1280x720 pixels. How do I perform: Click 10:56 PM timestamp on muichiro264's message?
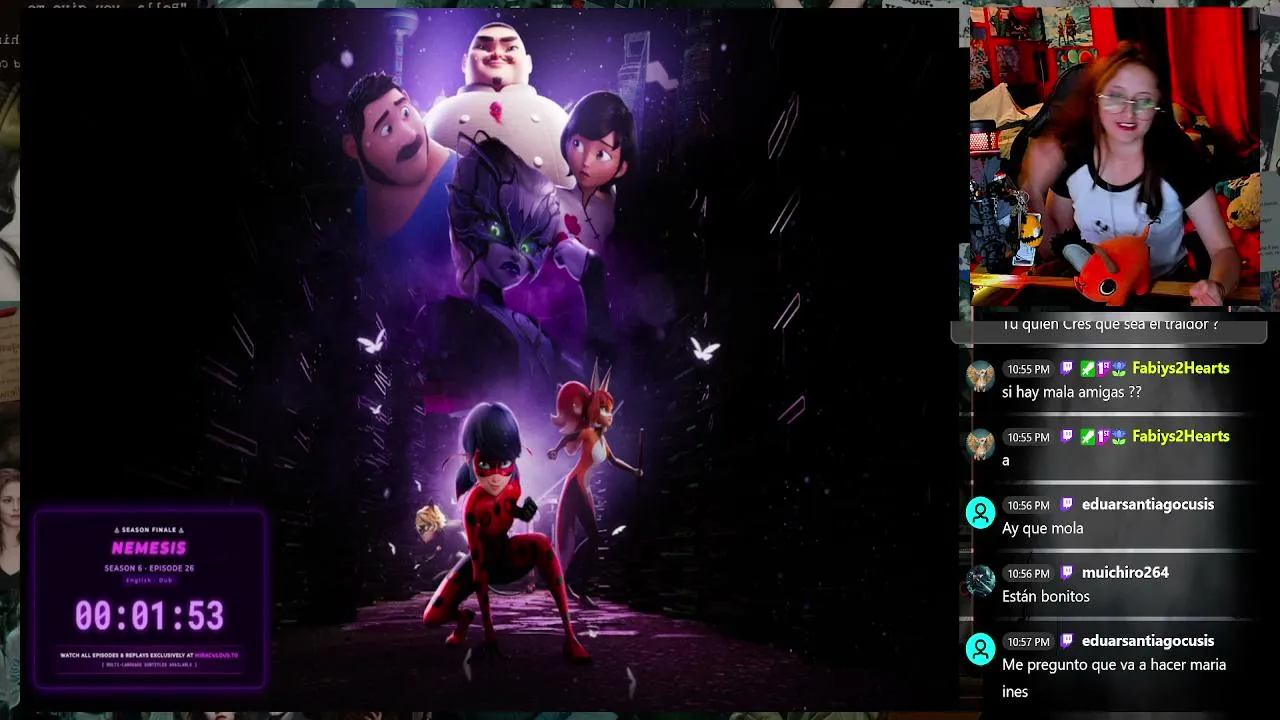point(1028,573)
